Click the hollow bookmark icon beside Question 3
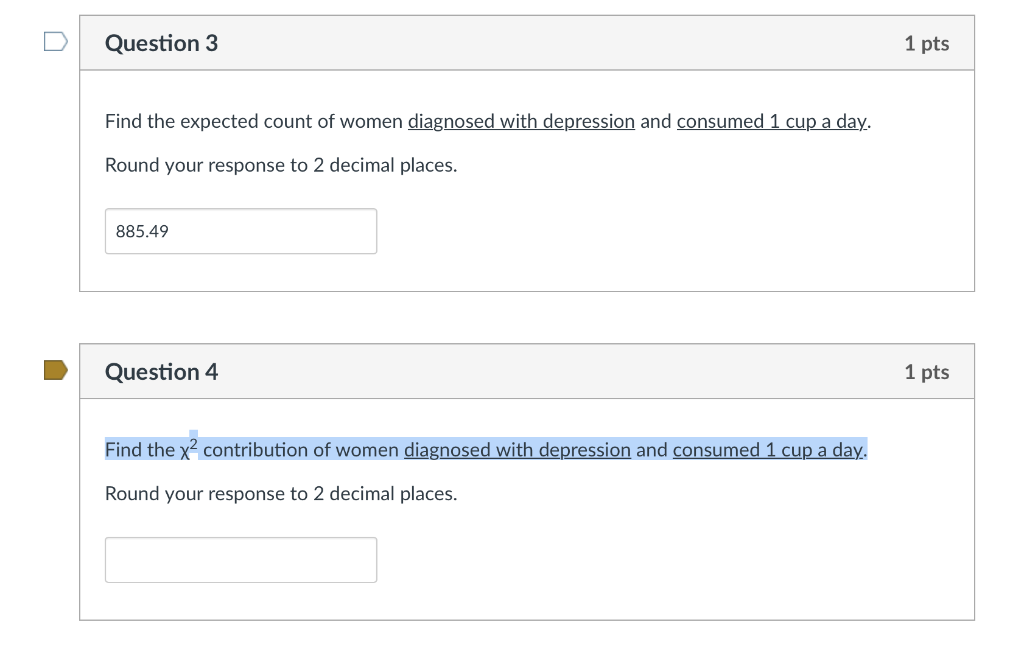 [53, 42]
